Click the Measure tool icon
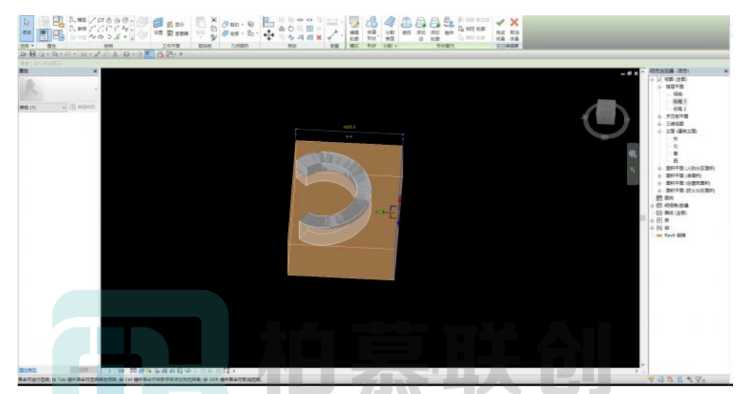 tap(333, 35)
